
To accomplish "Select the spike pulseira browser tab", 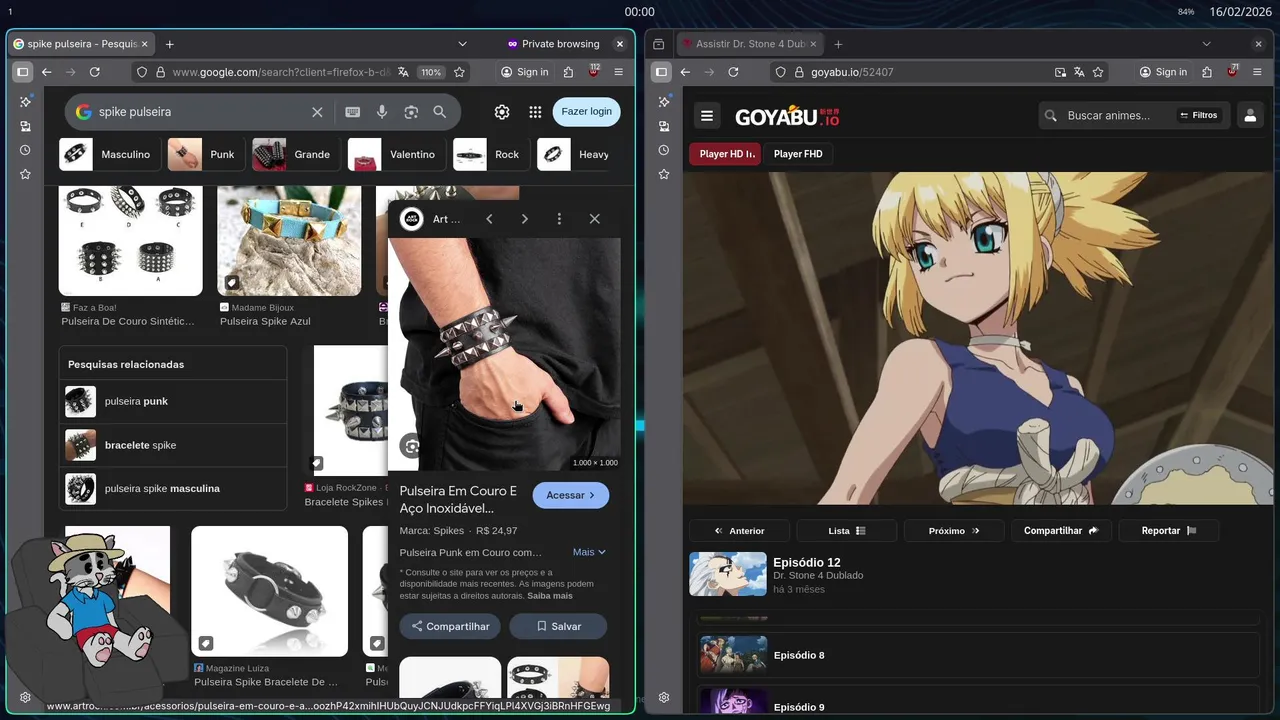I will pos(81,44).
